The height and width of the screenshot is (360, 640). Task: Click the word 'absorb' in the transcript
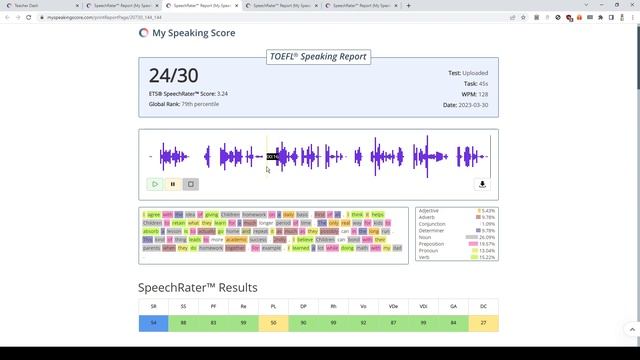[151, 231]
